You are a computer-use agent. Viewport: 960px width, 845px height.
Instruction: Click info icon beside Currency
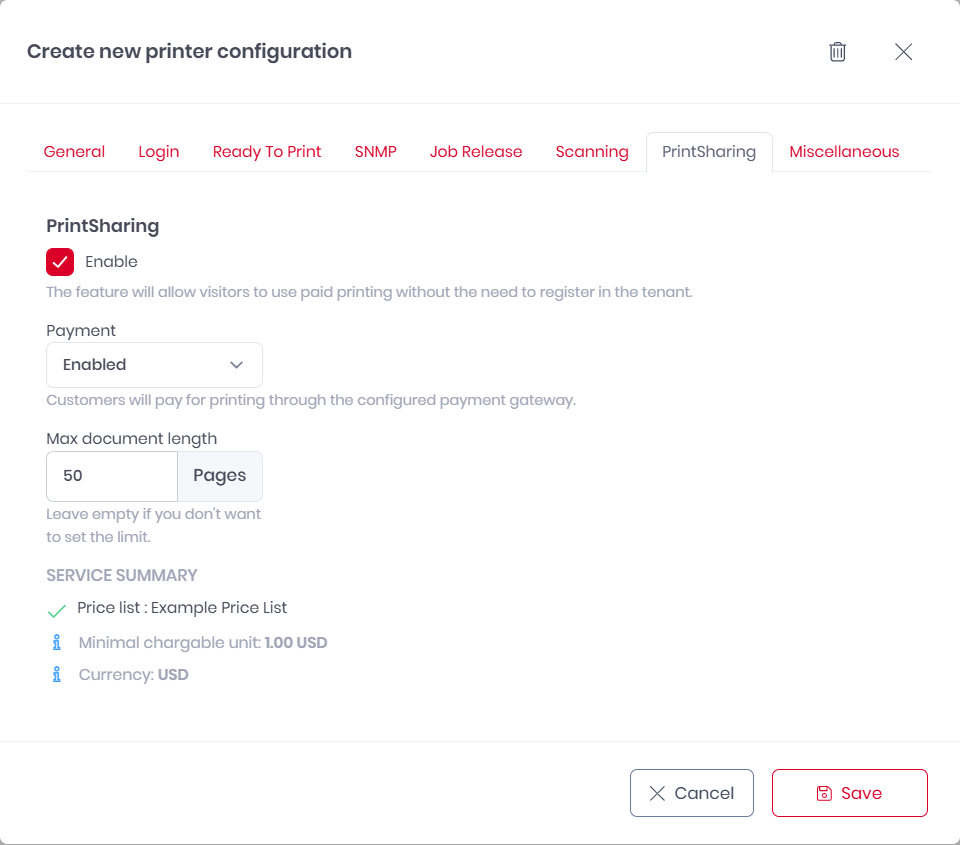(57, 674)
